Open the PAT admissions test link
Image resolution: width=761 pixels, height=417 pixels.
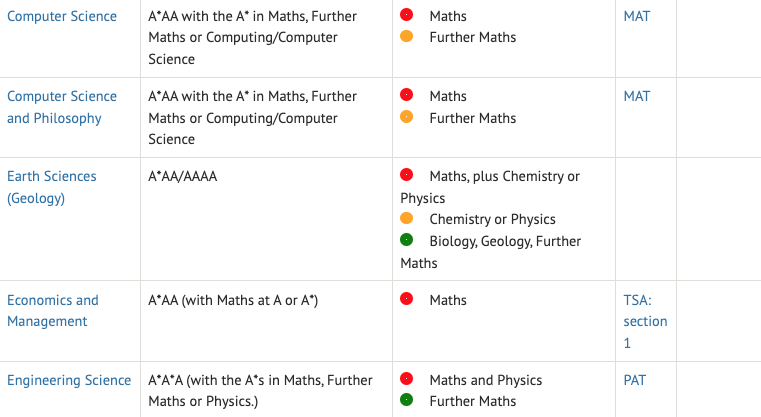point(634,380)
